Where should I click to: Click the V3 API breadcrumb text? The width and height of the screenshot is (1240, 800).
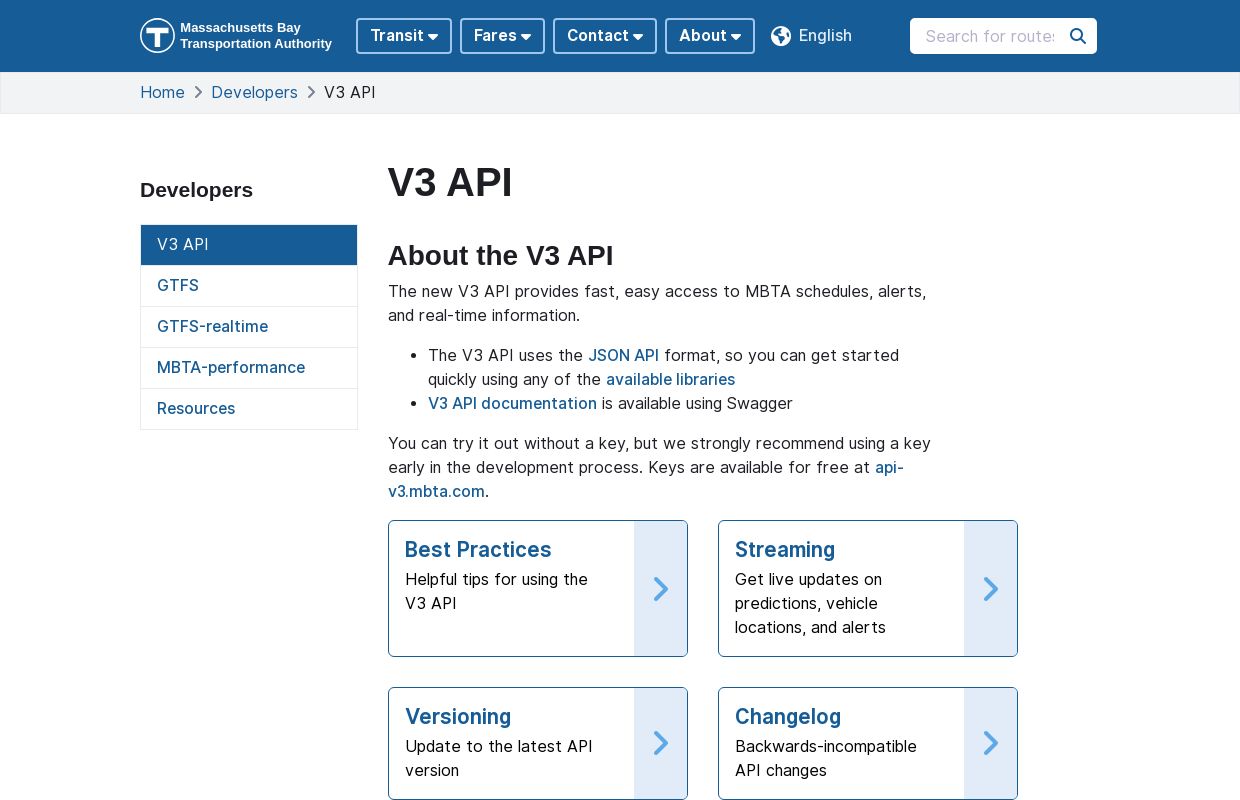click(350, 92)
